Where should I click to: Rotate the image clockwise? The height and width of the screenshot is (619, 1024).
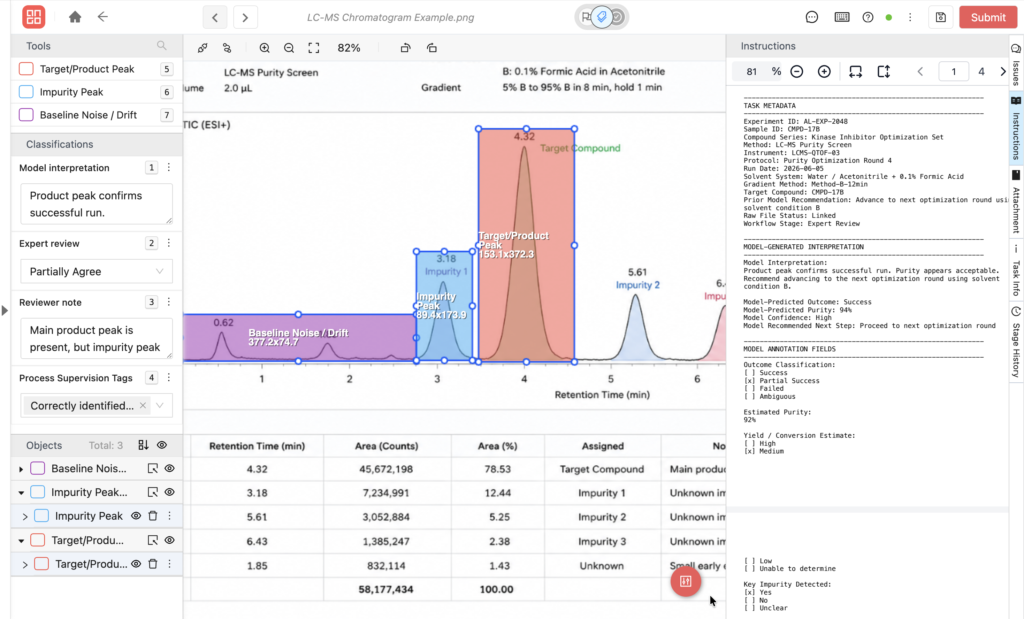point(406,48)
